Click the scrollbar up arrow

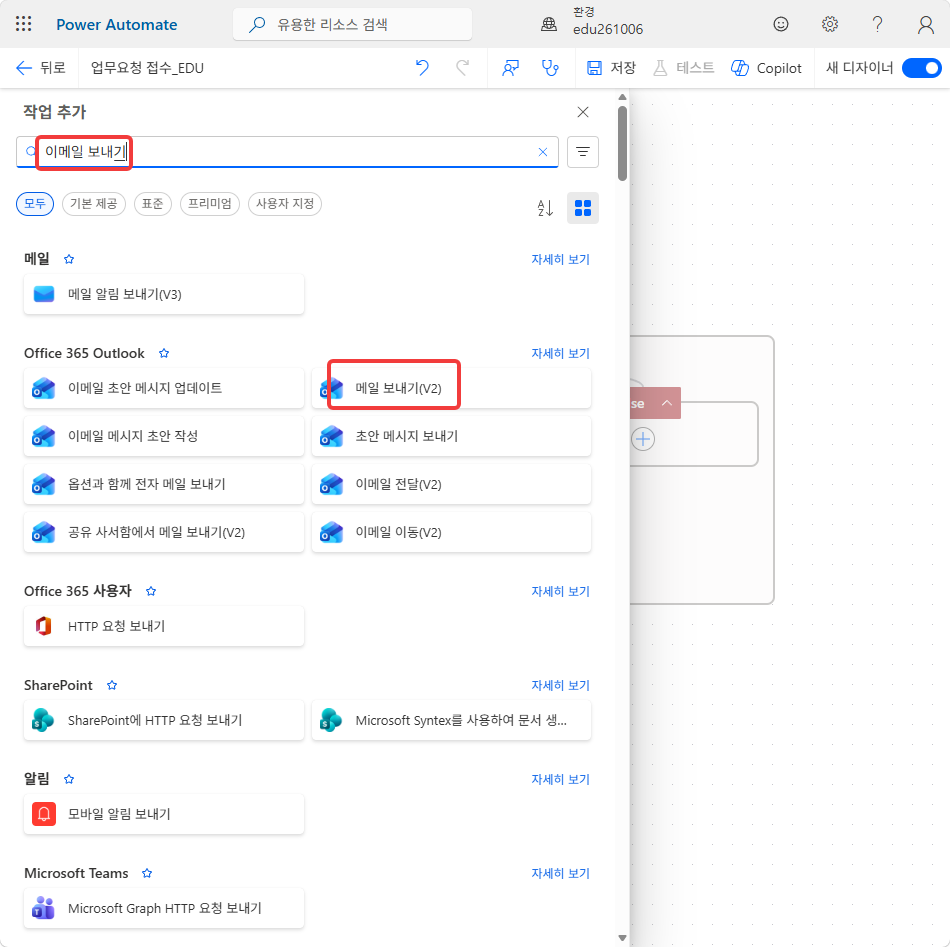click(x=622, y=97)
